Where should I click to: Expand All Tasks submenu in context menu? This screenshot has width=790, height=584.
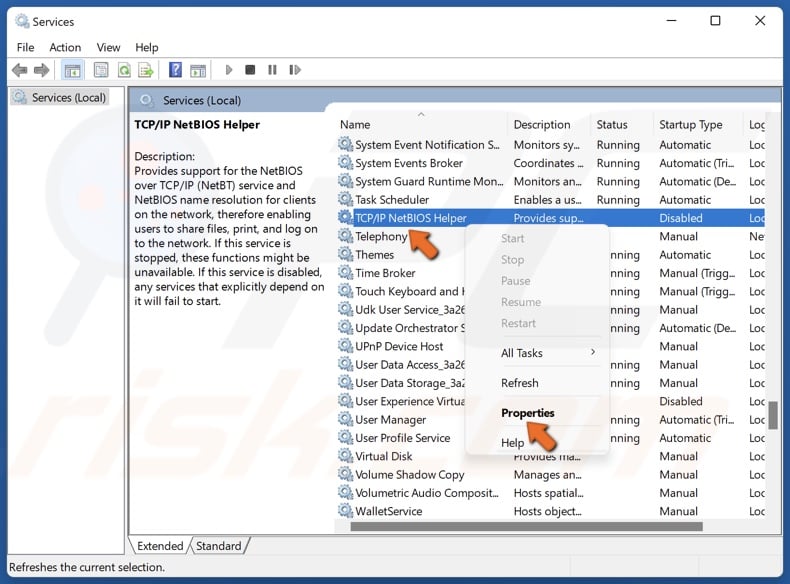(x=548, y=353)
